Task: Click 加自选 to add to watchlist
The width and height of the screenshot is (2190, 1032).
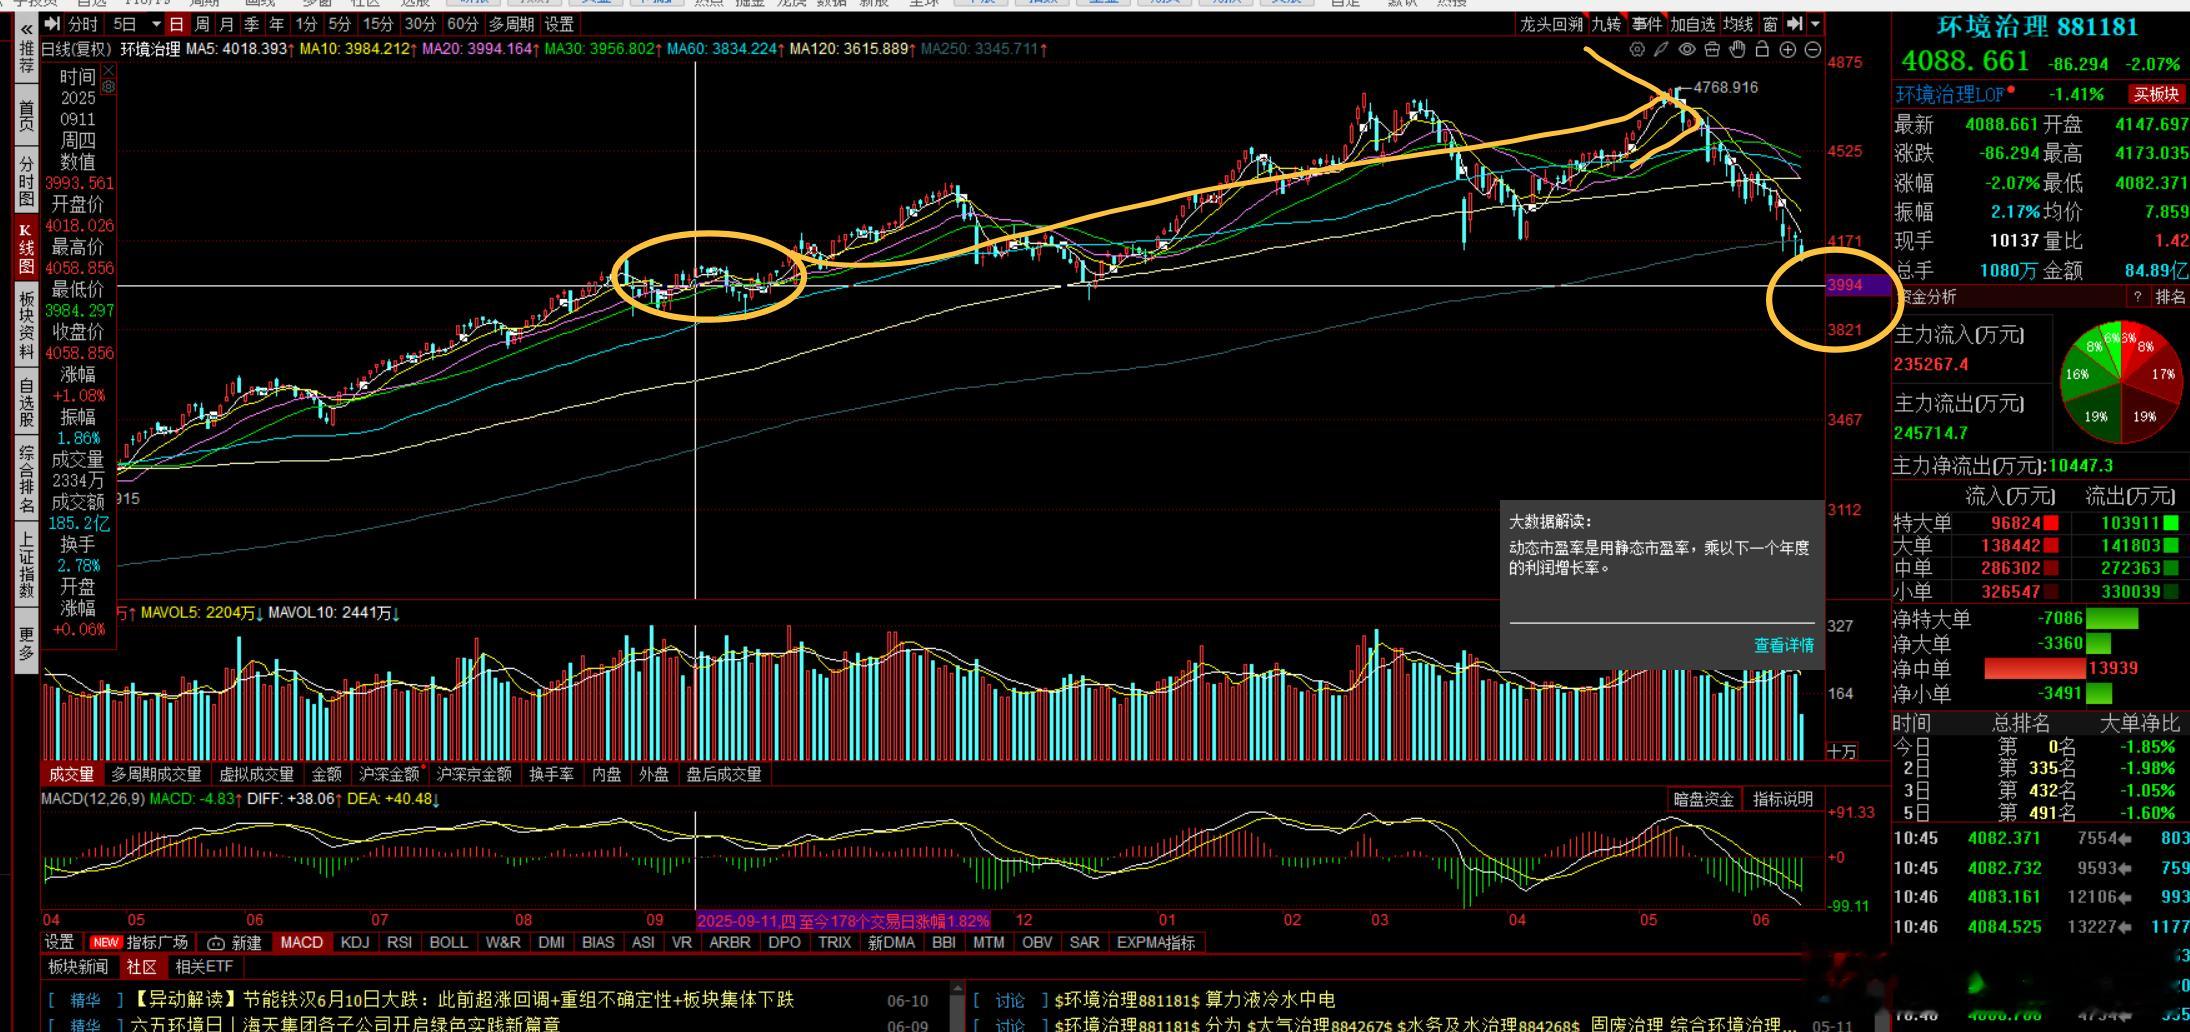Action: pyautogui.click(x=1693, y=24)
